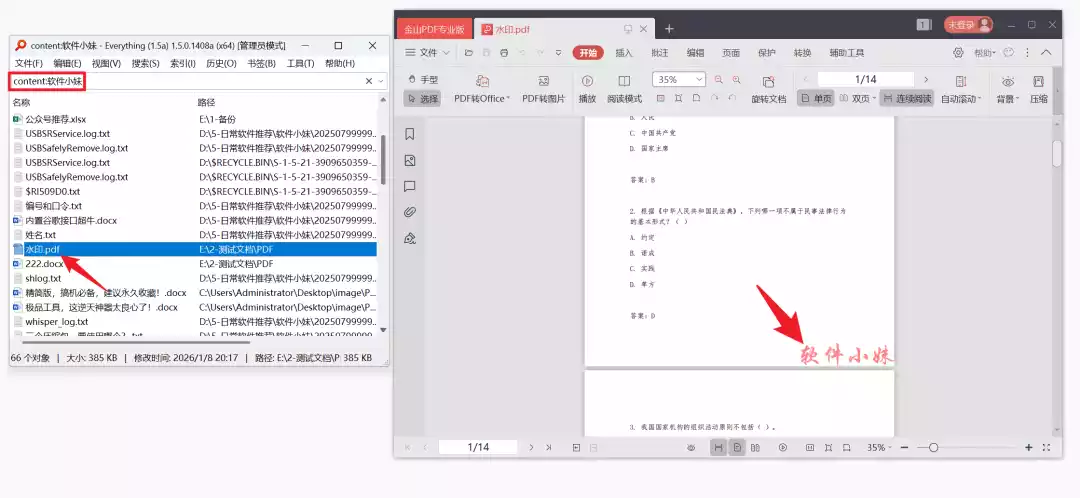Open 背景 background dropdown

coord(1008,90)
